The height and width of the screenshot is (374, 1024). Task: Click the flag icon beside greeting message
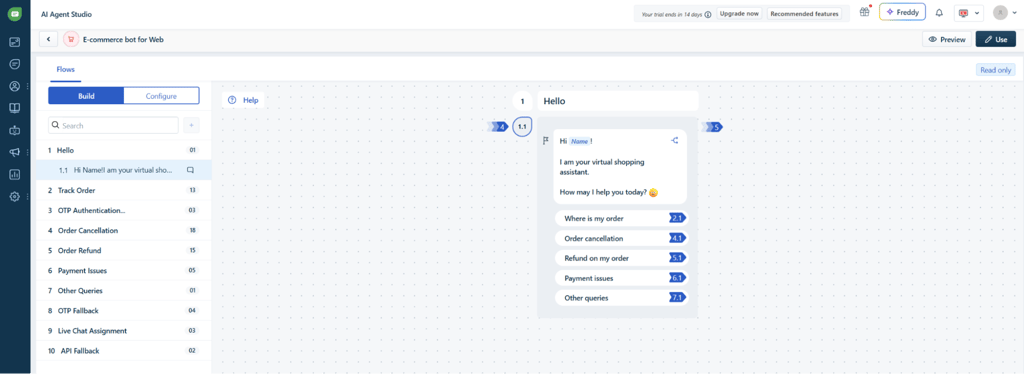pos(545,140)
